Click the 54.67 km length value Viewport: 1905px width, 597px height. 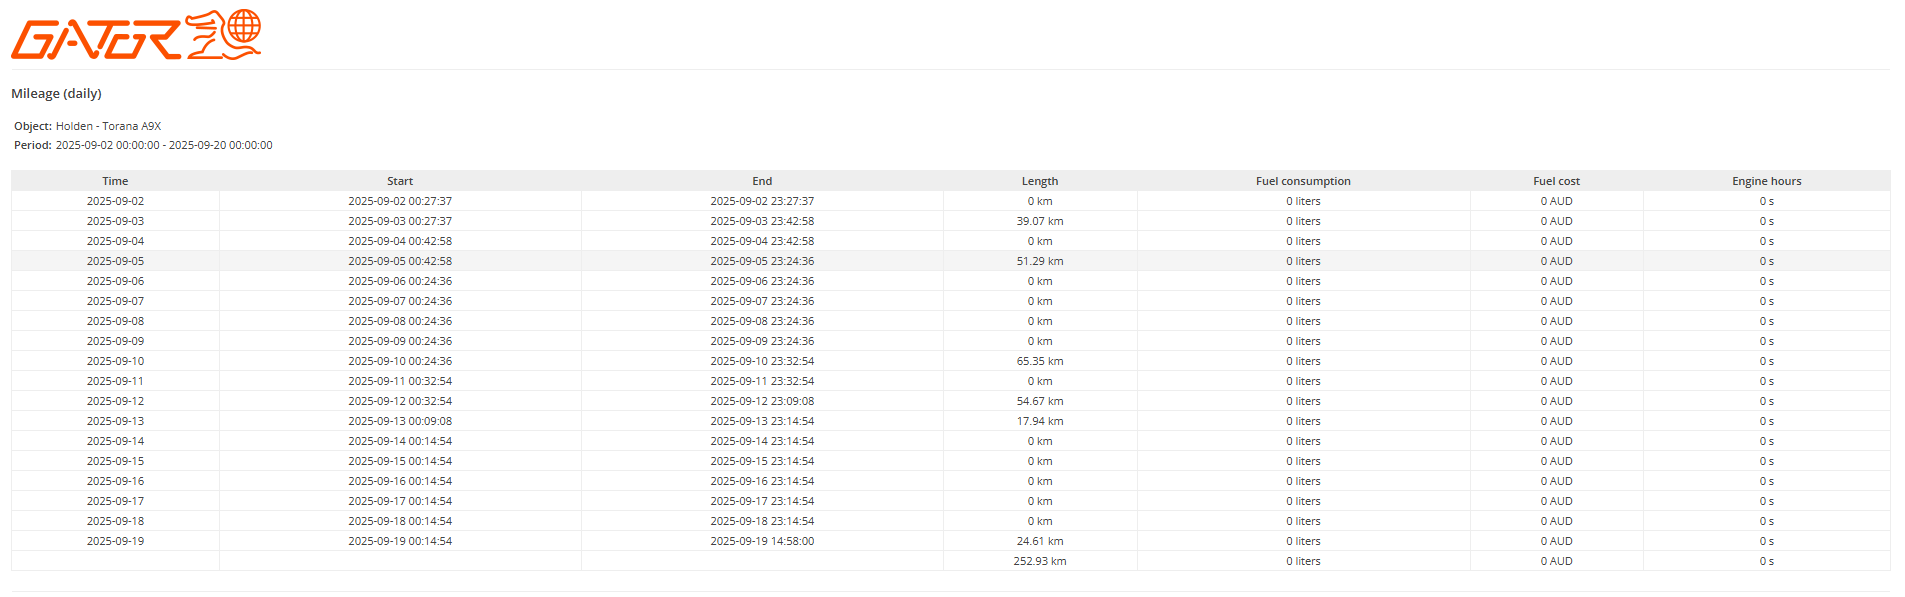[1040, 401]
